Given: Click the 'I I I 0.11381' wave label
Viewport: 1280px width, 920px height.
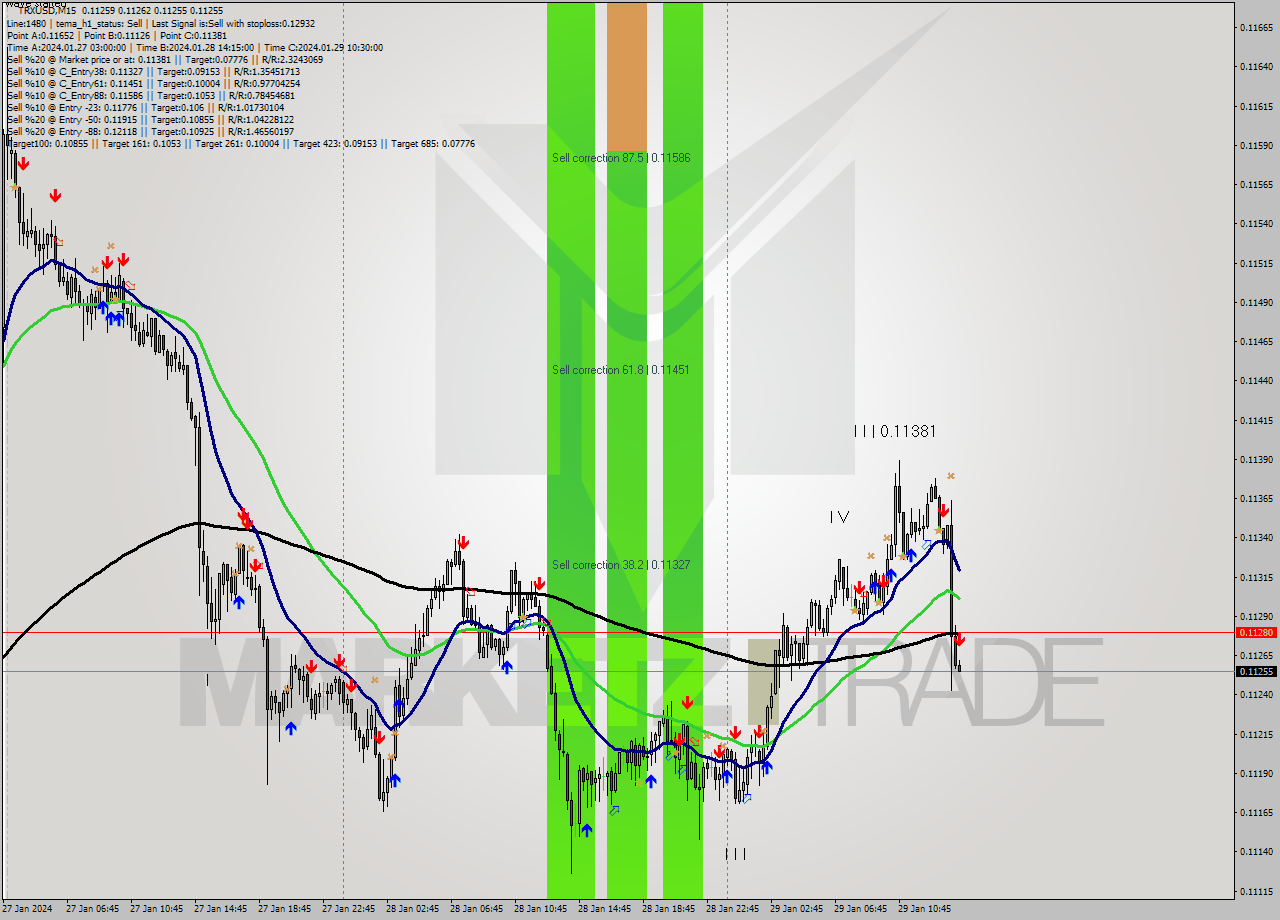Looking at the screenshot, I should (x=895, y=431).
